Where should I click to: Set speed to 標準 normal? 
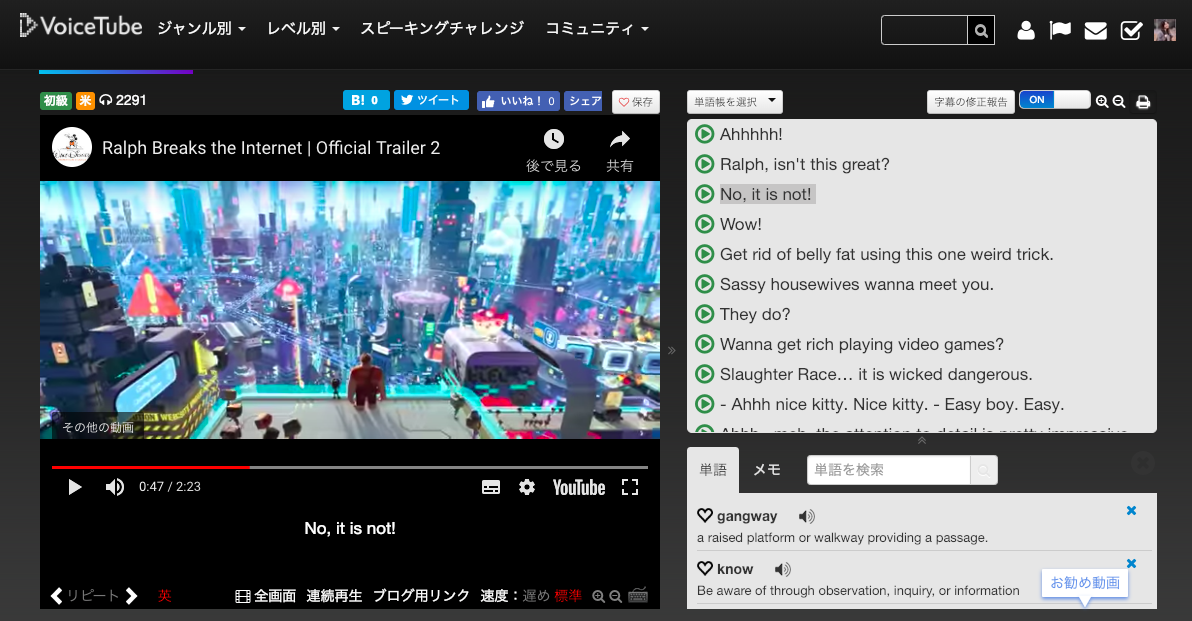(568, 596)
